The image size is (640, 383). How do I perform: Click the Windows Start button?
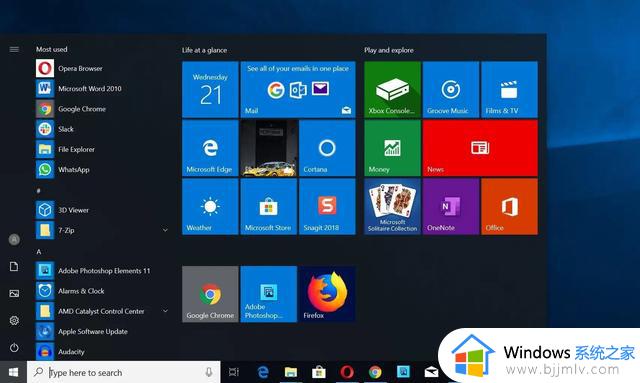point(13,372)
